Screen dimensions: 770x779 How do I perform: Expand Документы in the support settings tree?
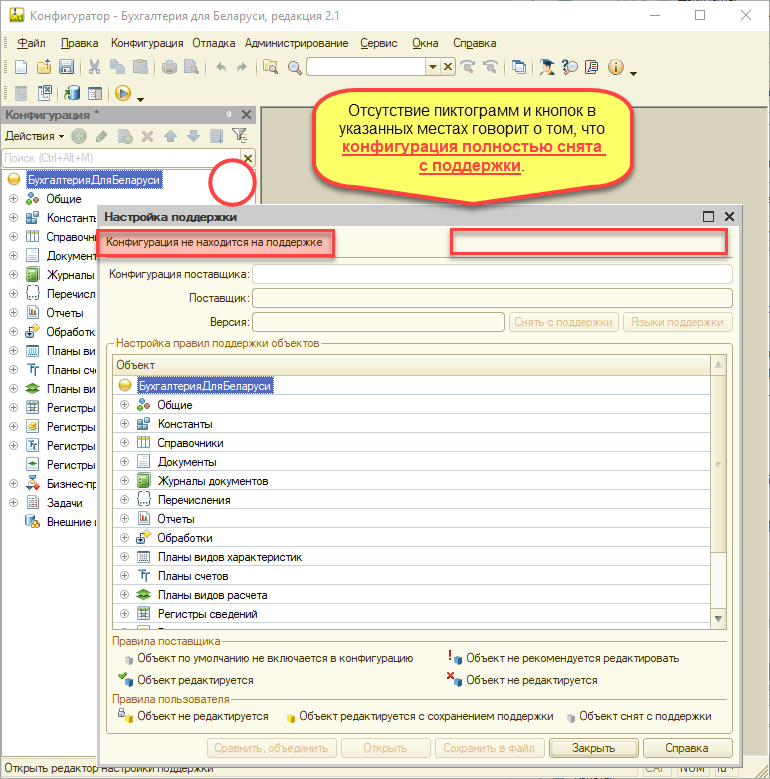click(x=125, y=462)
